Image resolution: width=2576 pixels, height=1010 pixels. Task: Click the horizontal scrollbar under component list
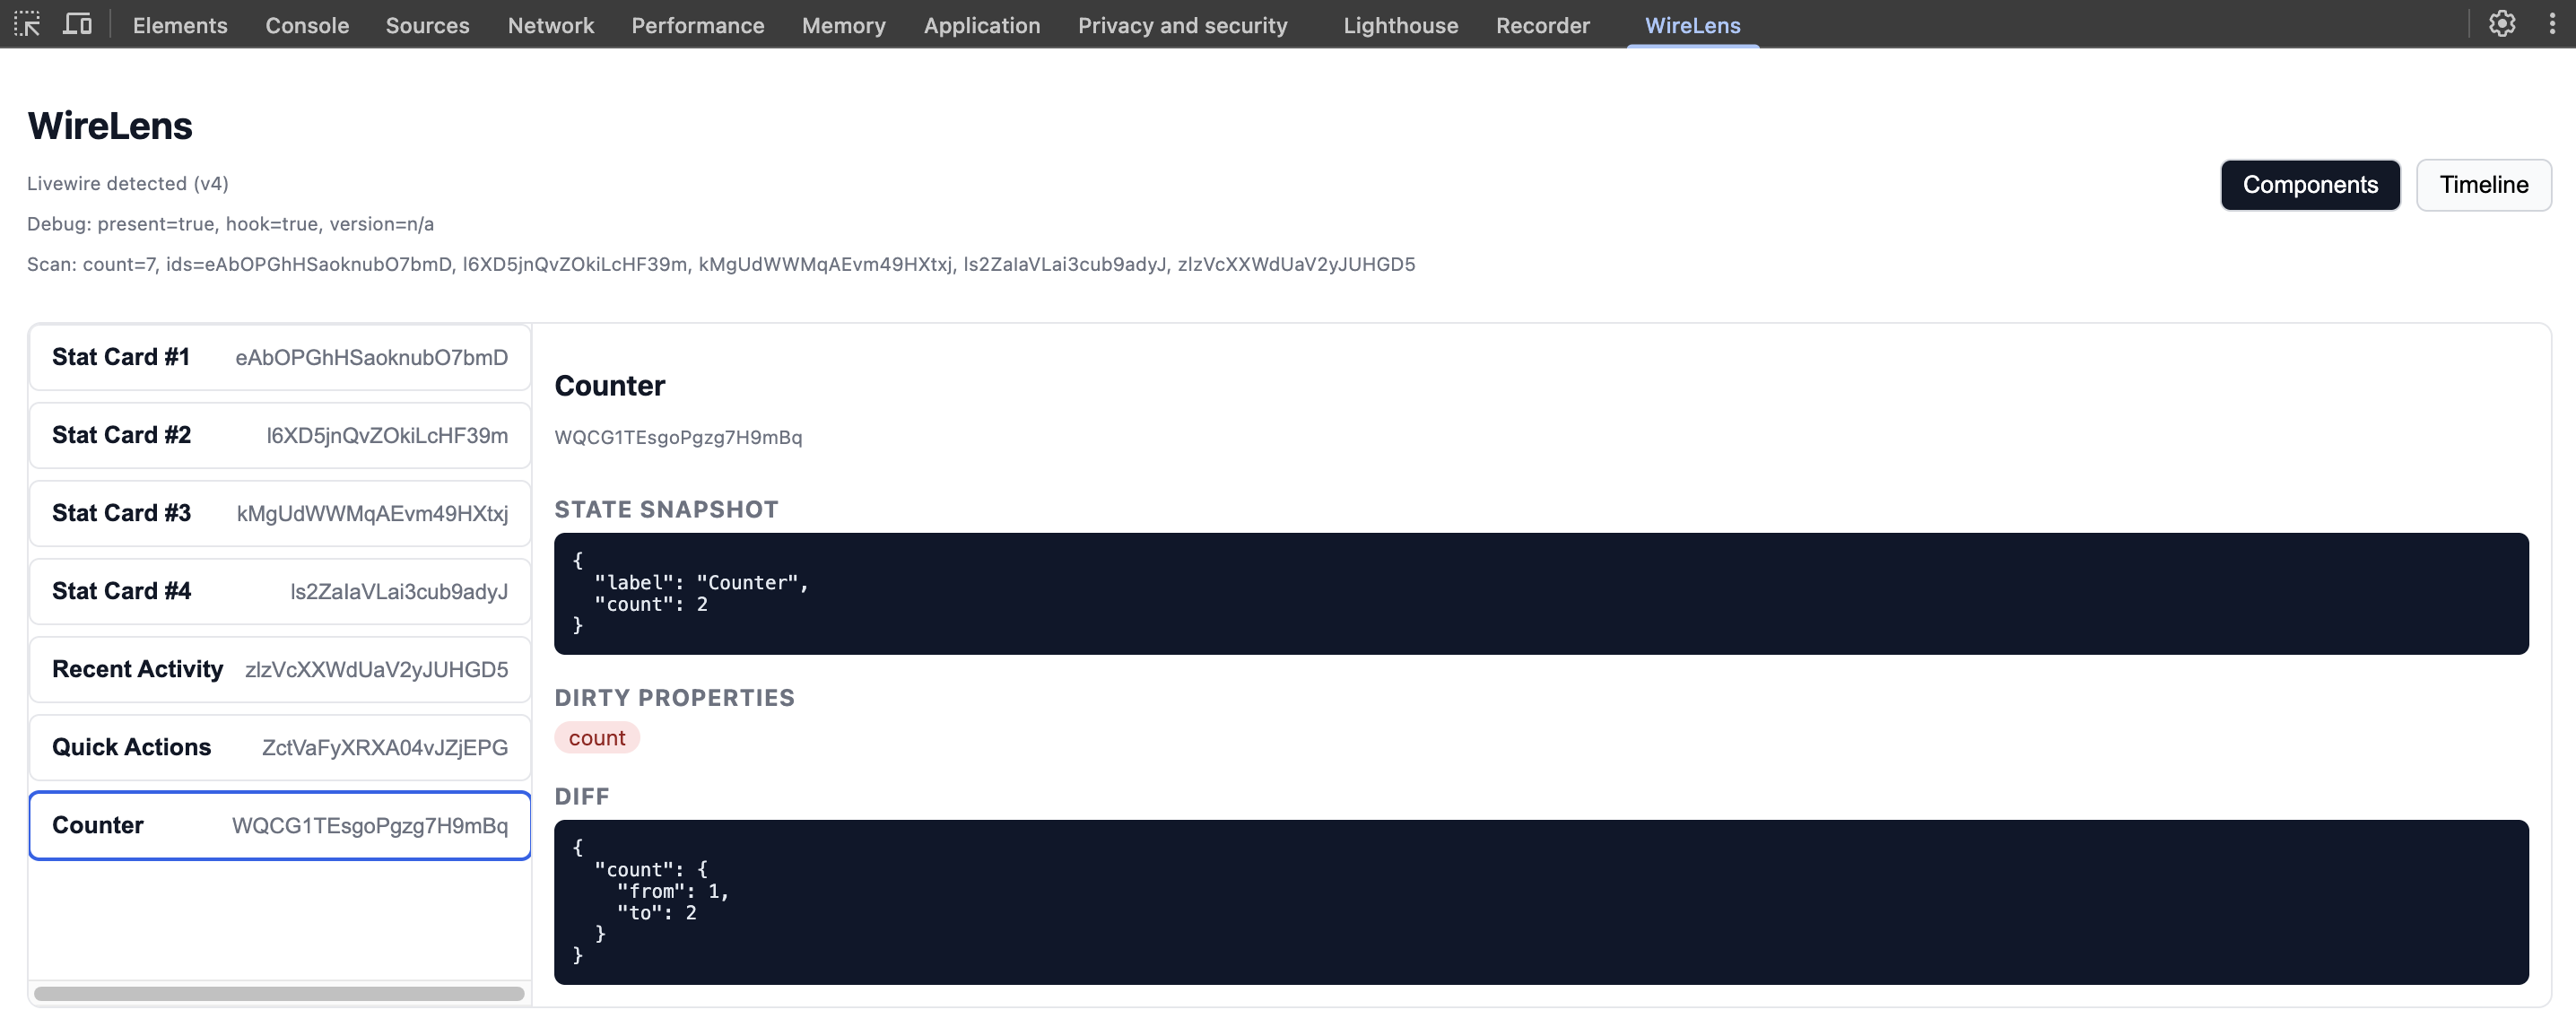(x=279, y=993)
